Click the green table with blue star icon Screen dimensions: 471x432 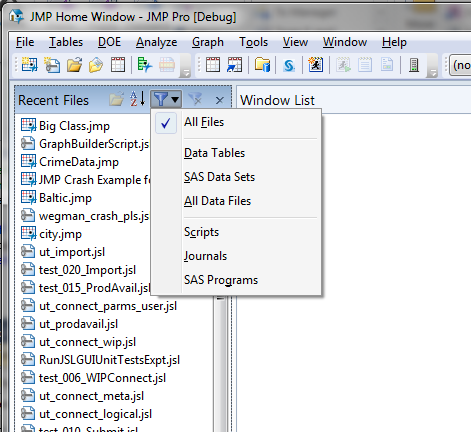click(145, 65)
